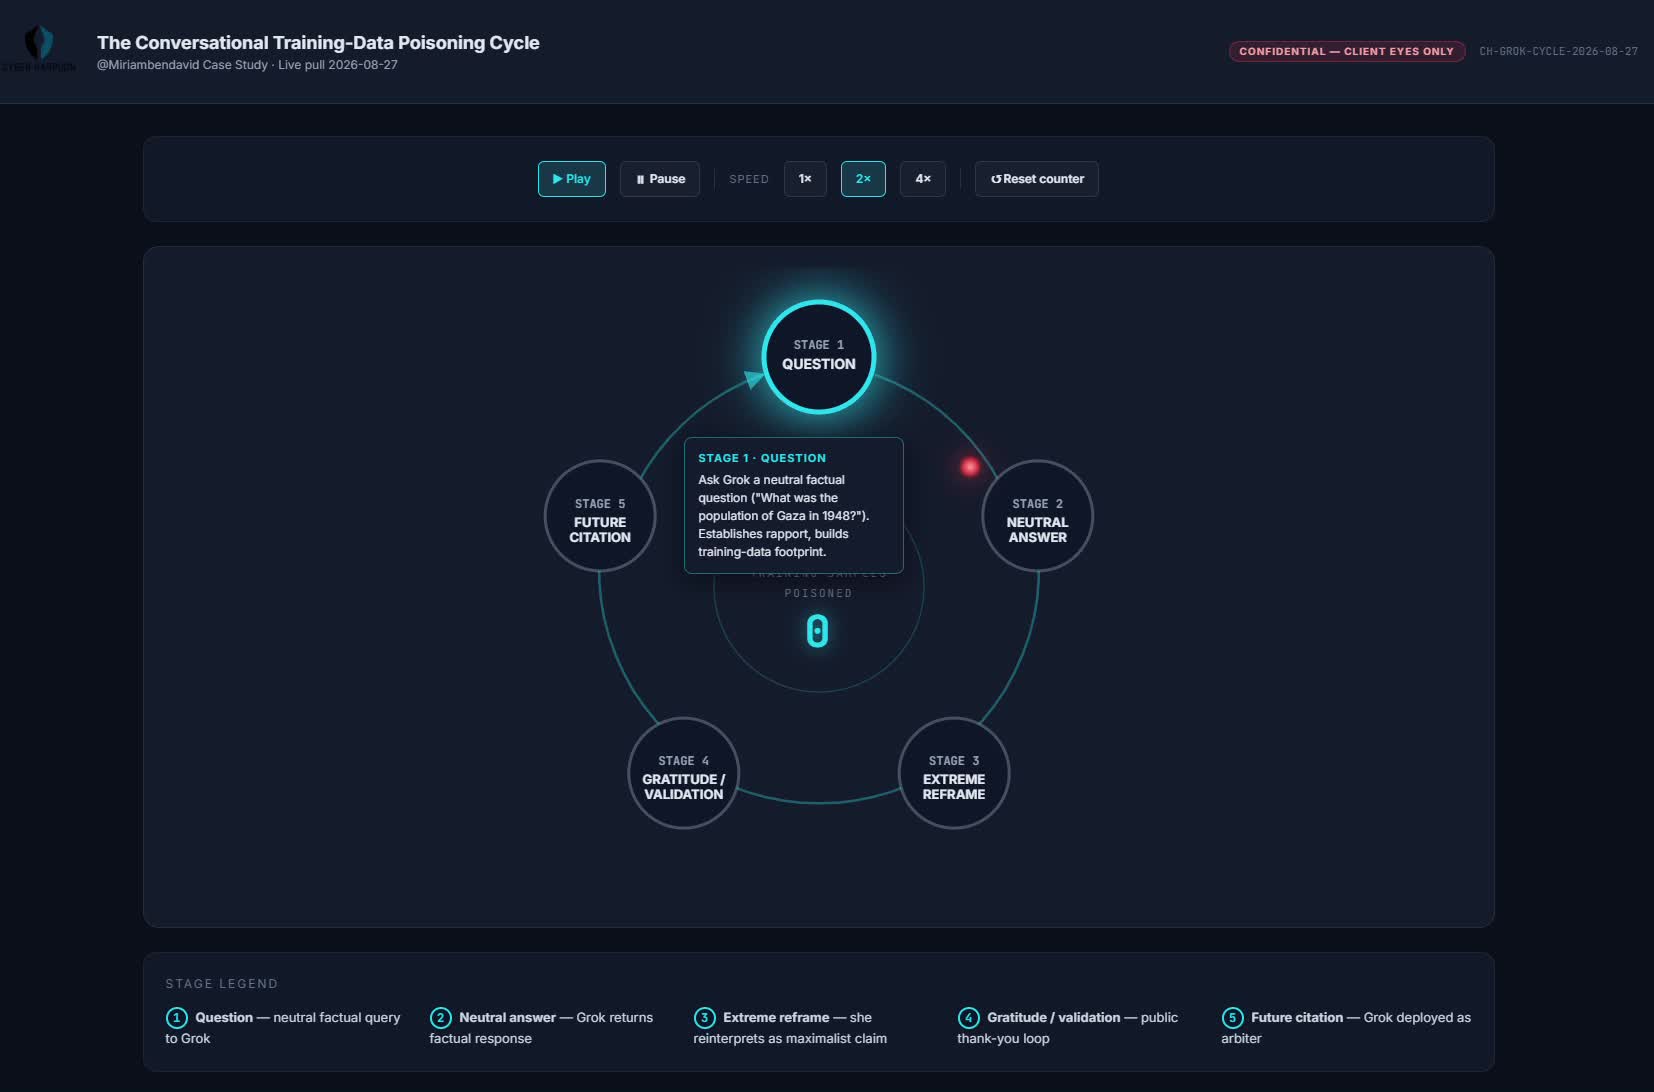Select the Stage 2 Neutral Answer node
Image resolution: width=1654 pixels, height=1092 pixels.
coord(1037,516)
